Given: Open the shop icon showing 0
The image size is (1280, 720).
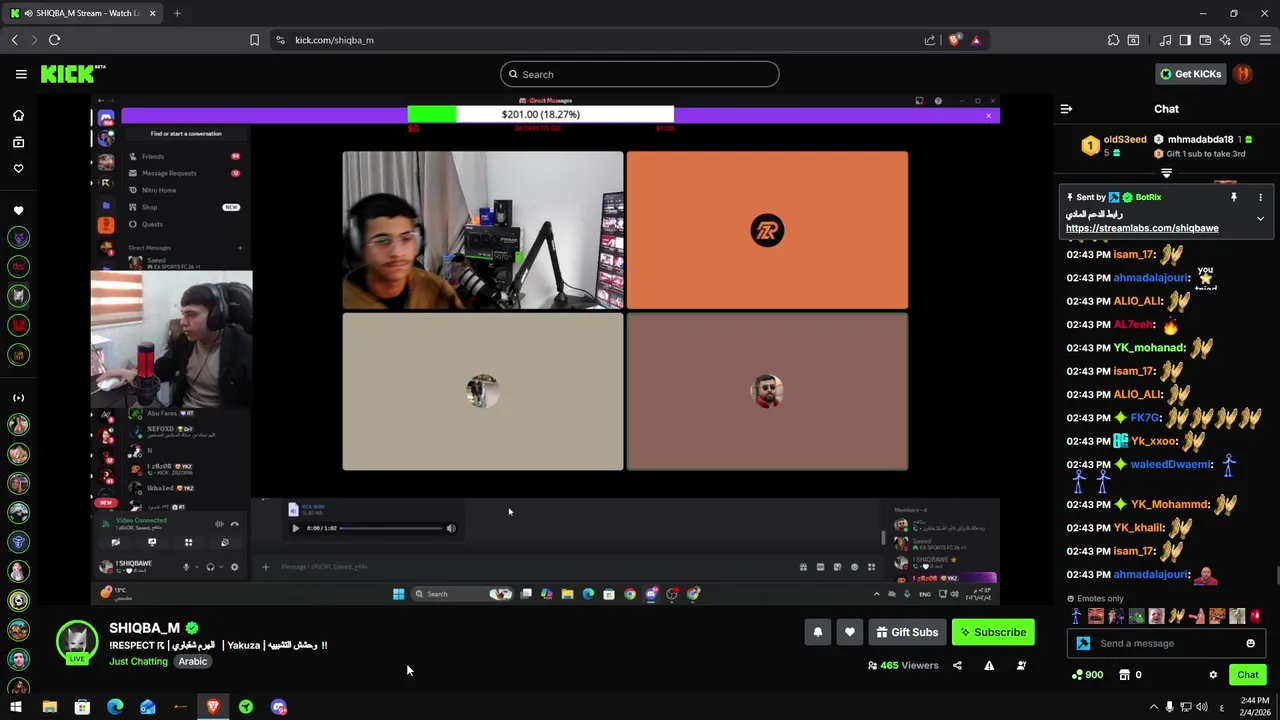Looking at the screenshot, I should click(x=1130, y=675).
